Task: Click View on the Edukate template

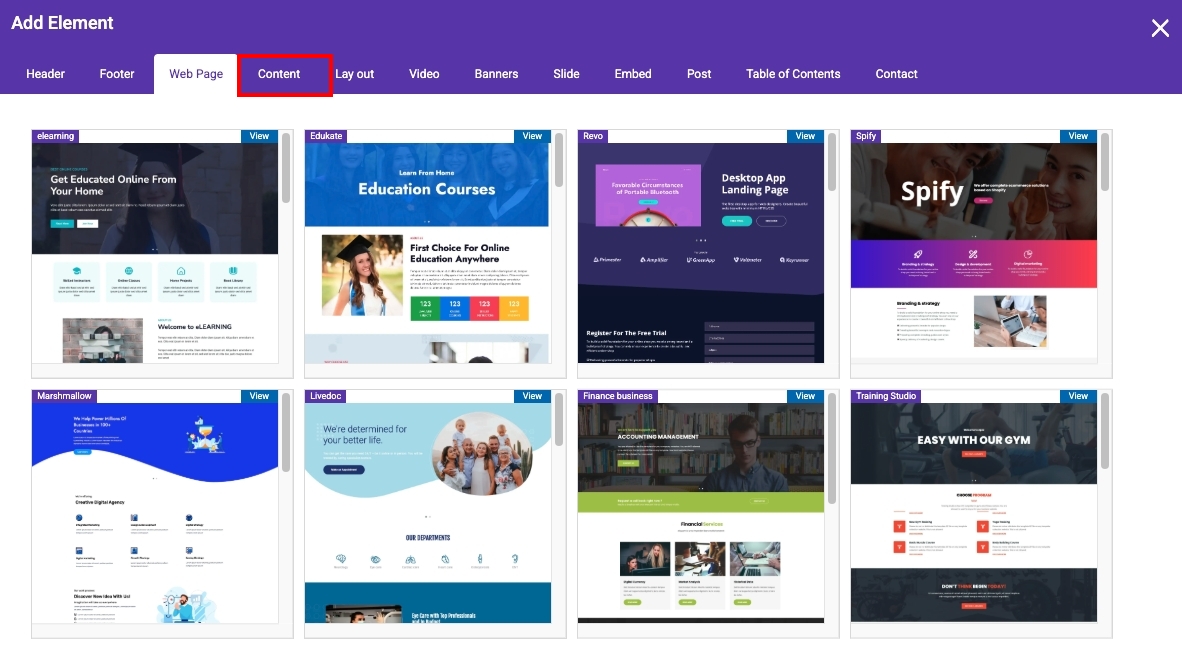Action: point(532,136)
